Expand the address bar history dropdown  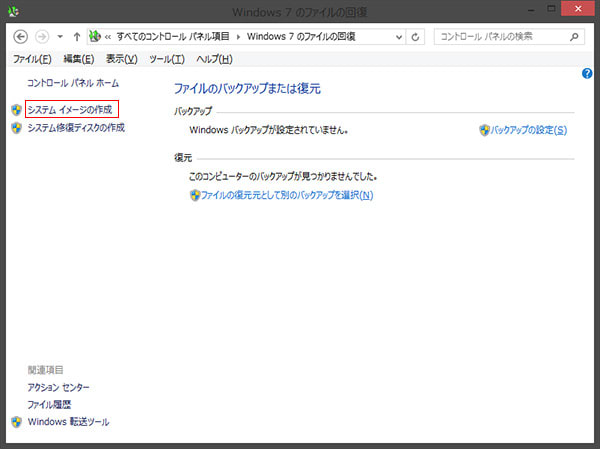[x=399, y=37]
